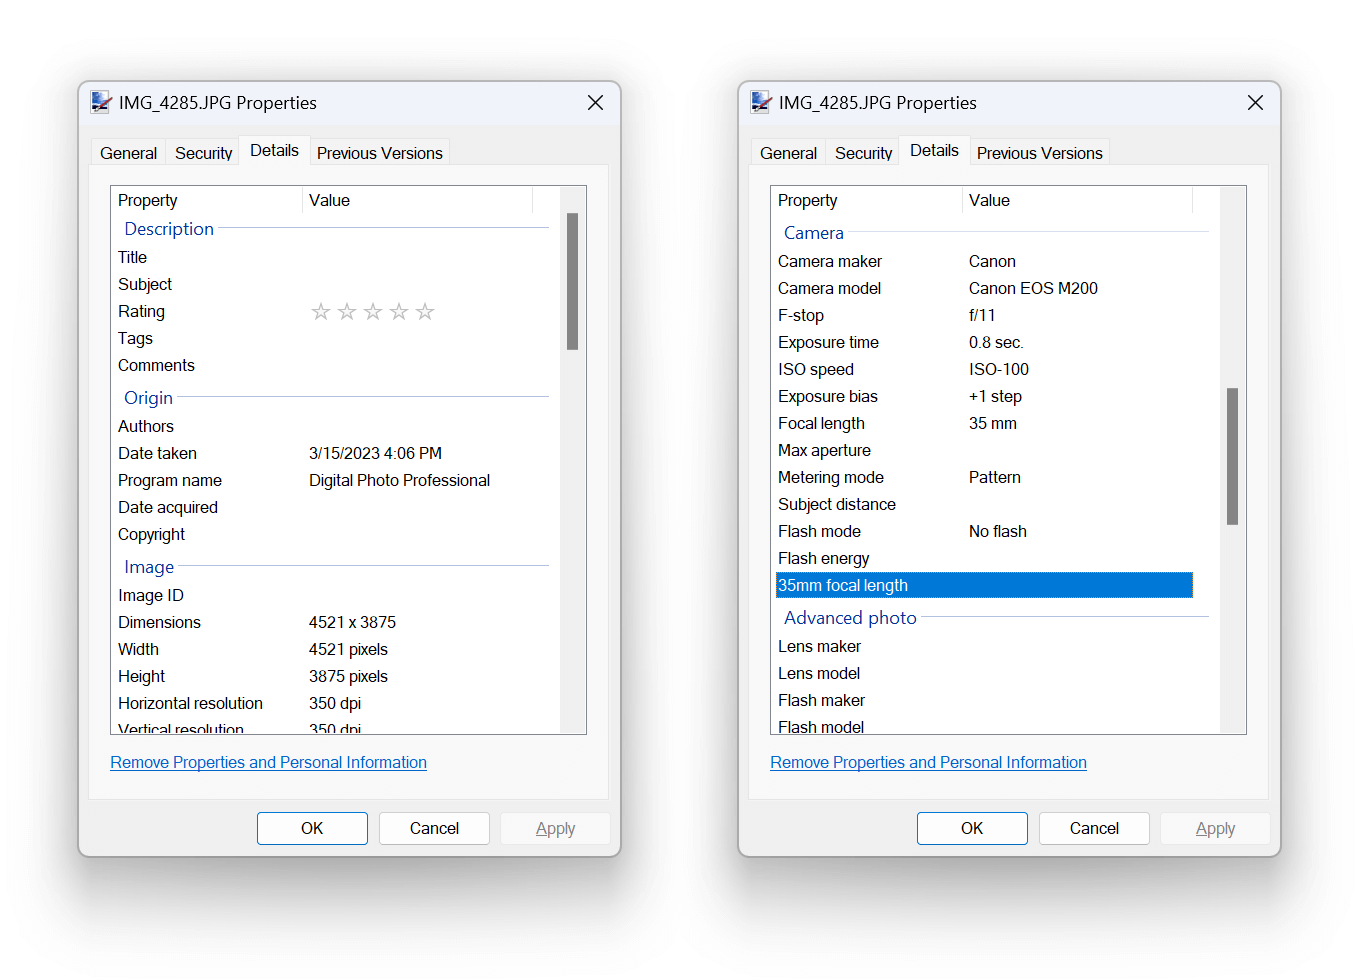Close the dialog showing Camera properties
1360x980 pixels.
tap(1255, 103)
